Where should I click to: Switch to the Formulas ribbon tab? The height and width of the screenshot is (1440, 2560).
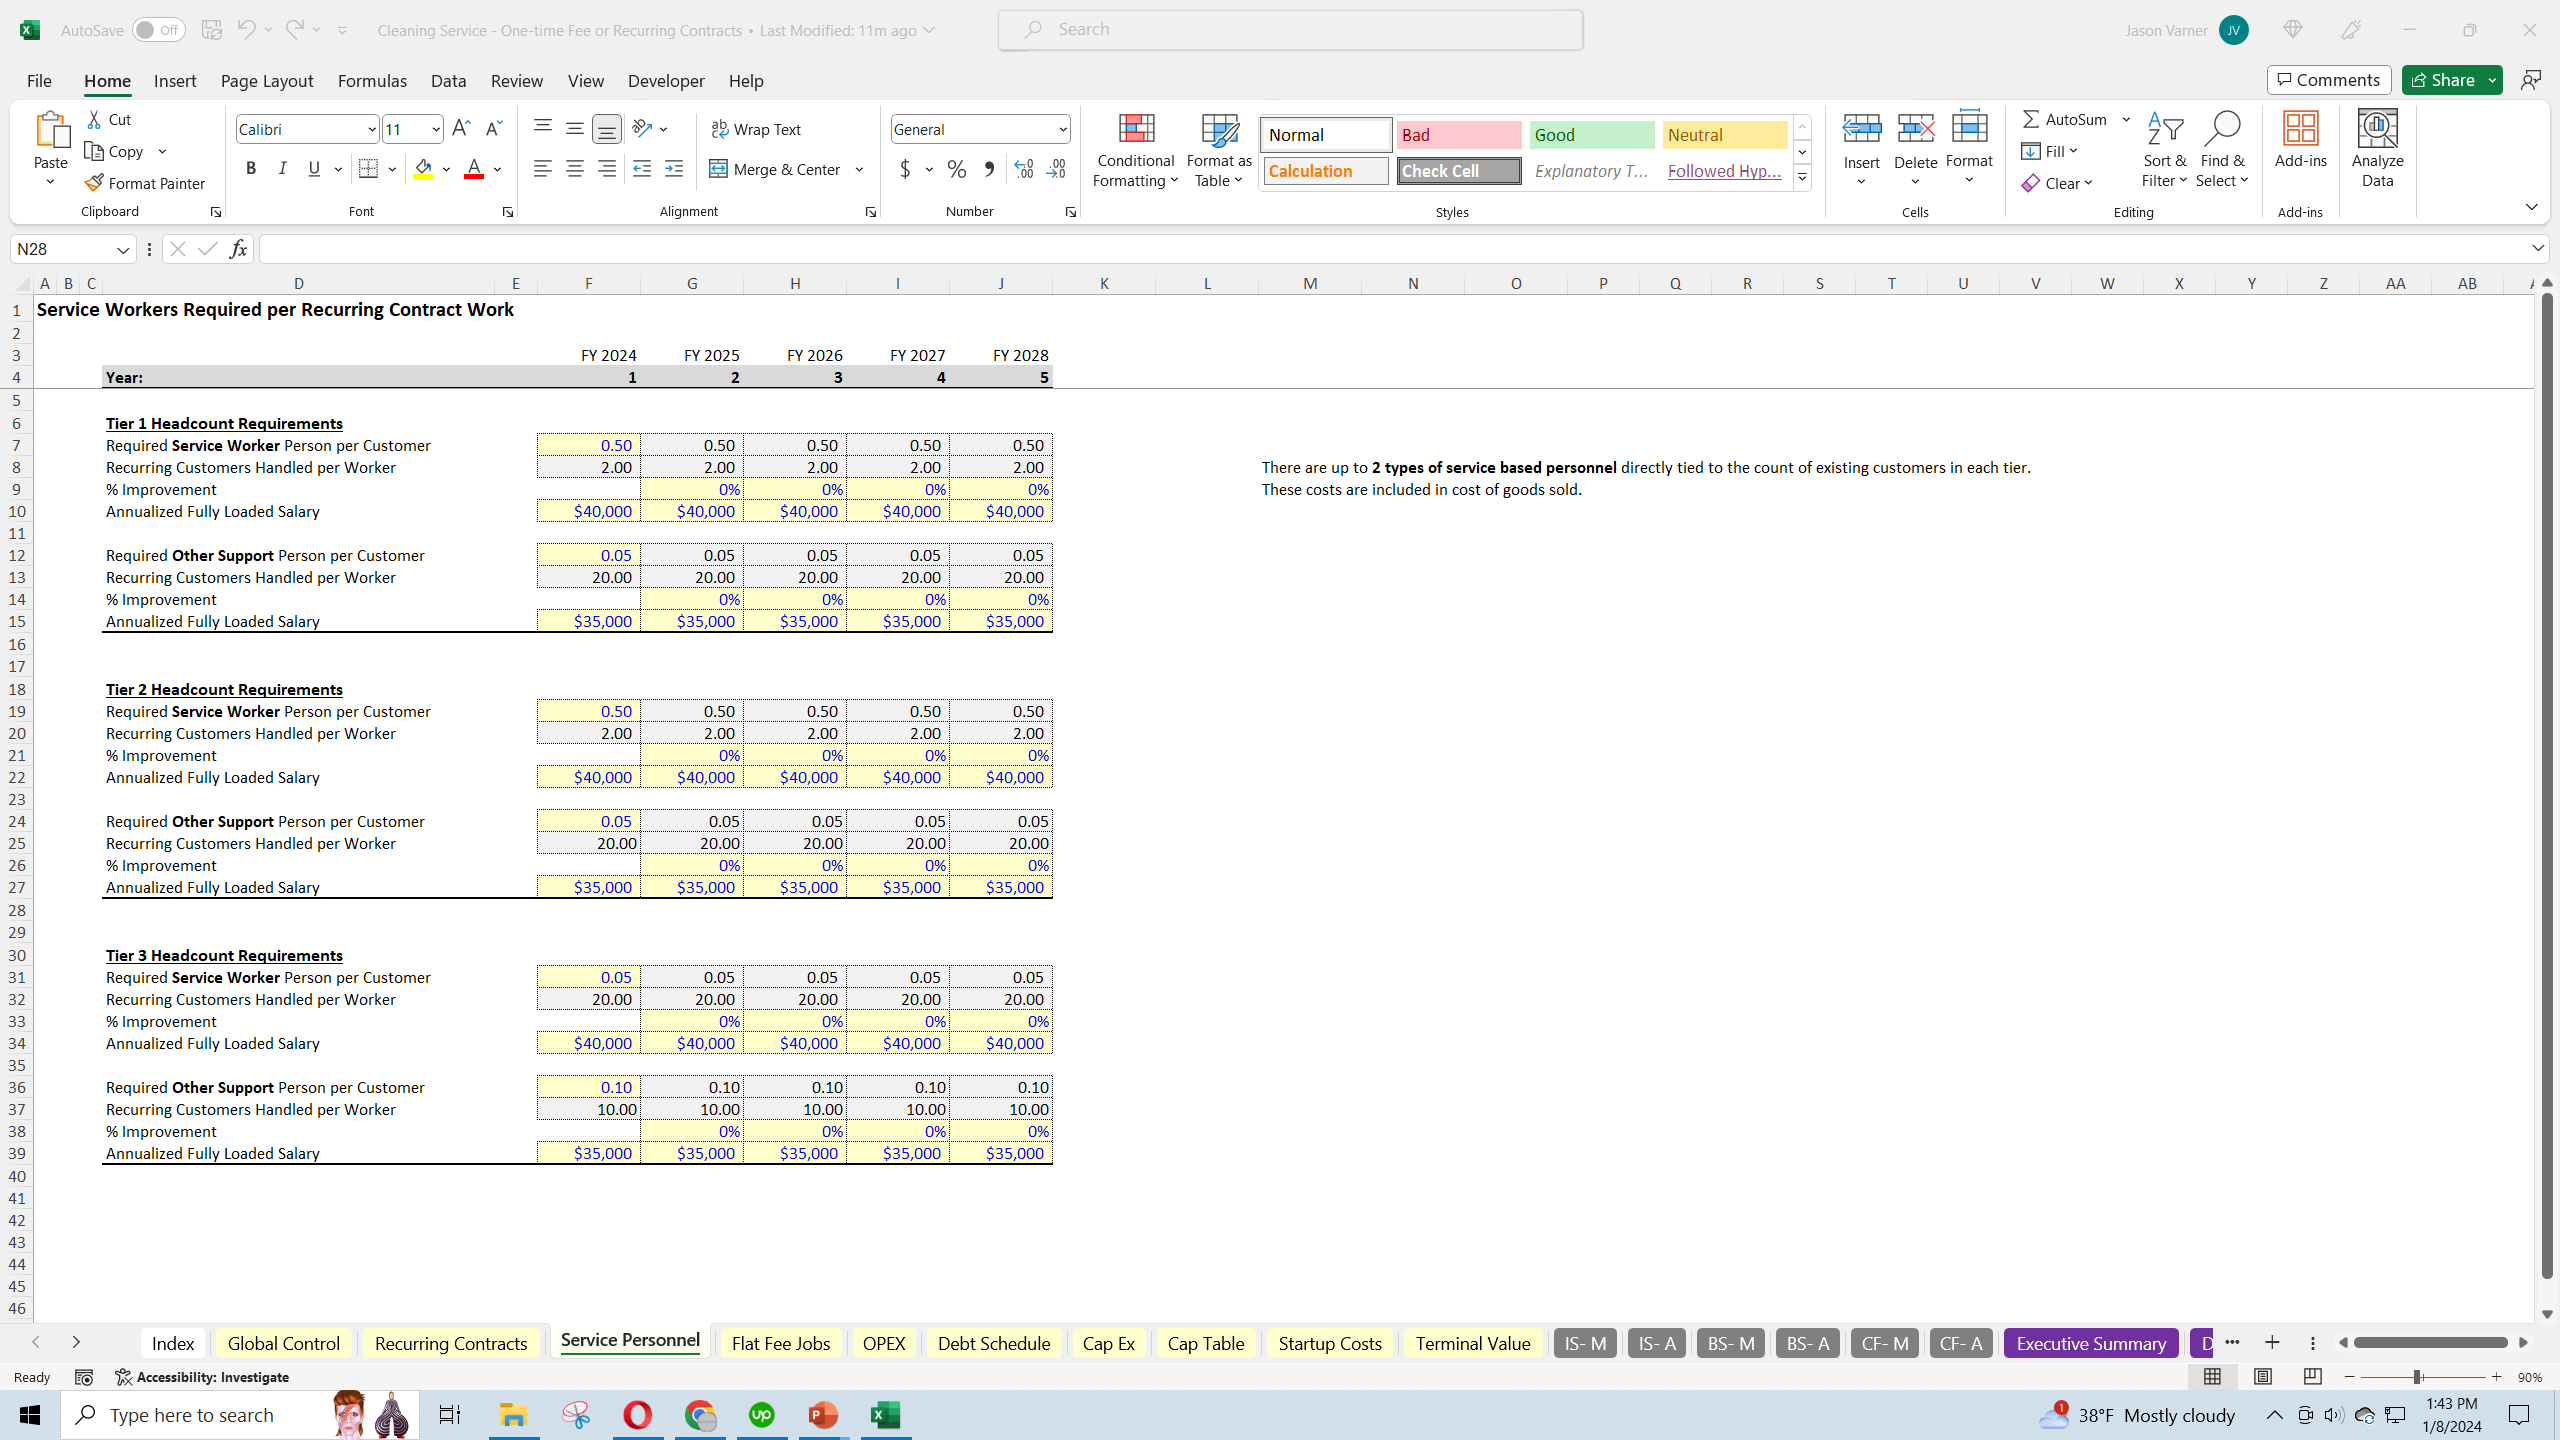tap(372, 81)
